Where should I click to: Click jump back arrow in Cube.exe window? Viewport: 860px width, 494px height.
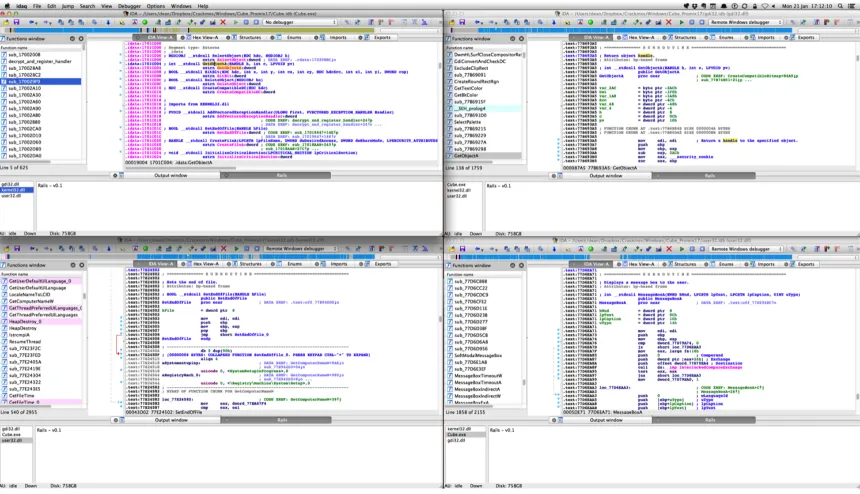click(x=32, y=22)
